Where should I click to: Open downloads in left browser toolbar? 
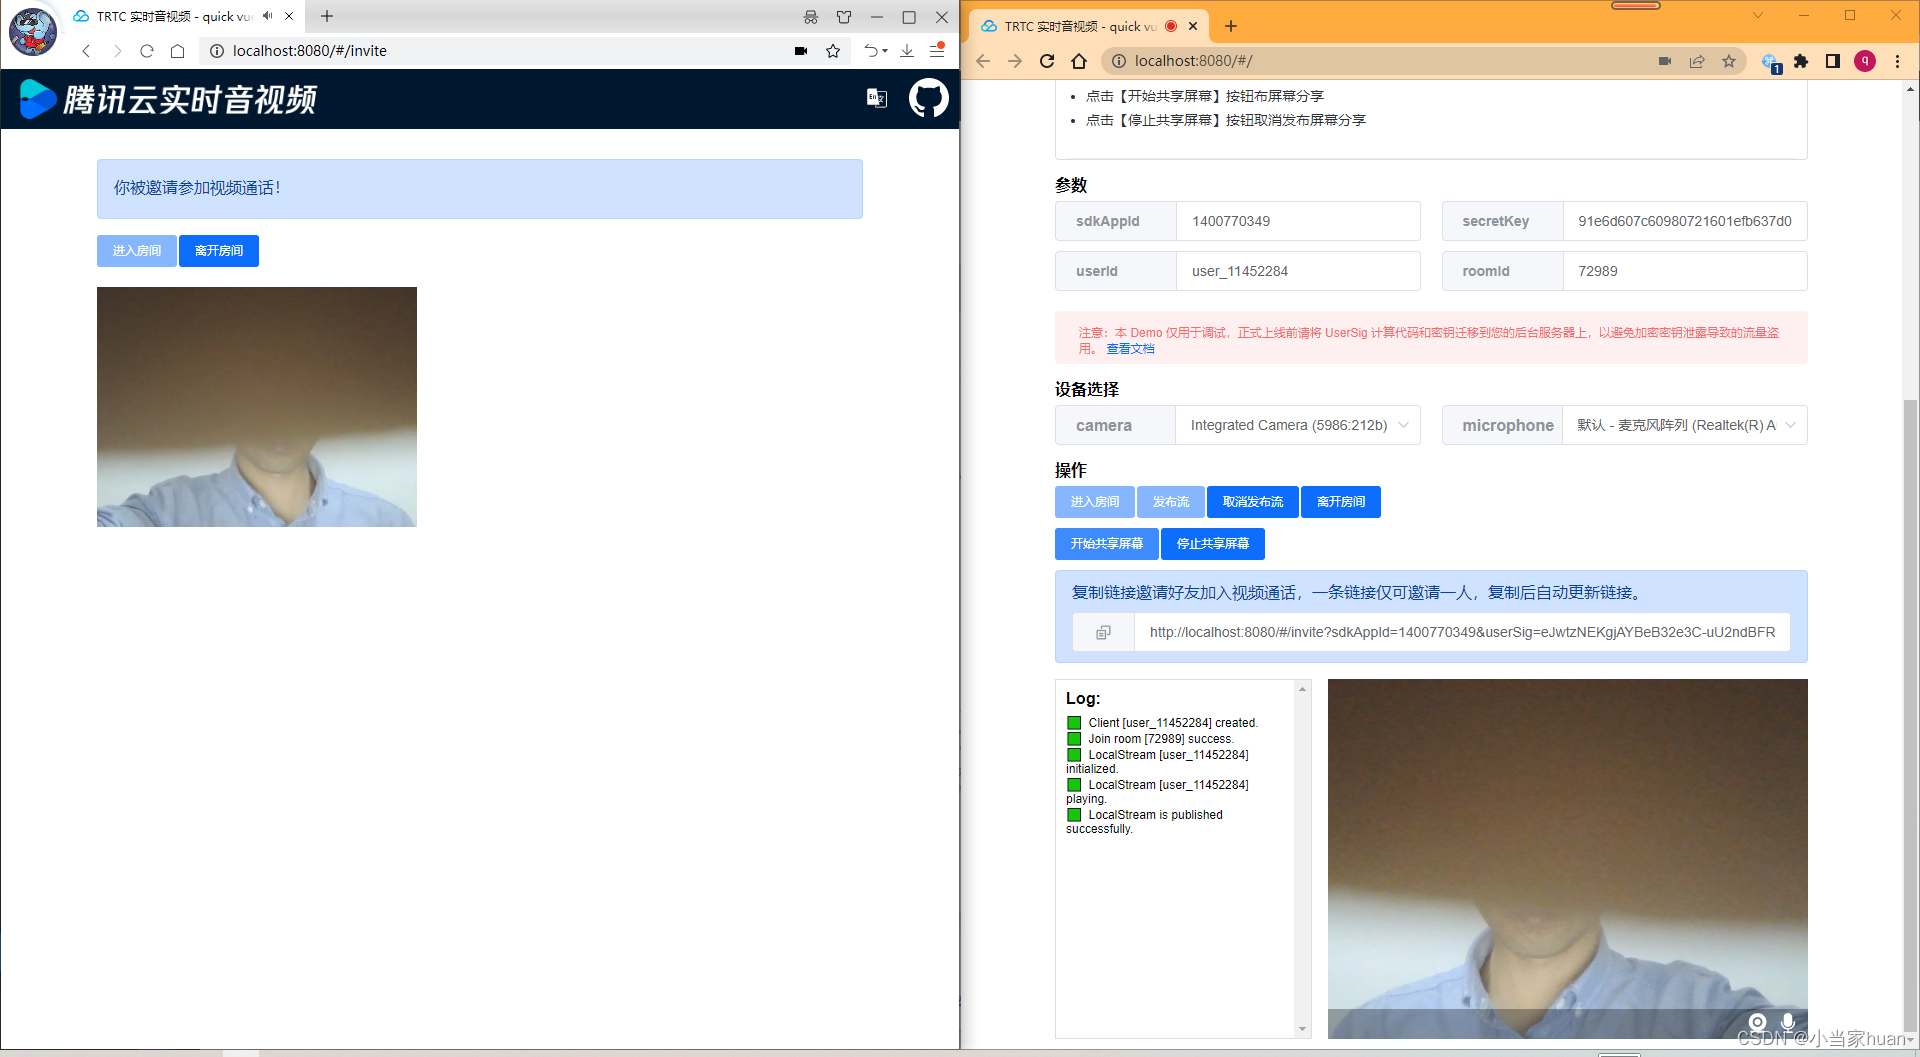pos(907,51)
